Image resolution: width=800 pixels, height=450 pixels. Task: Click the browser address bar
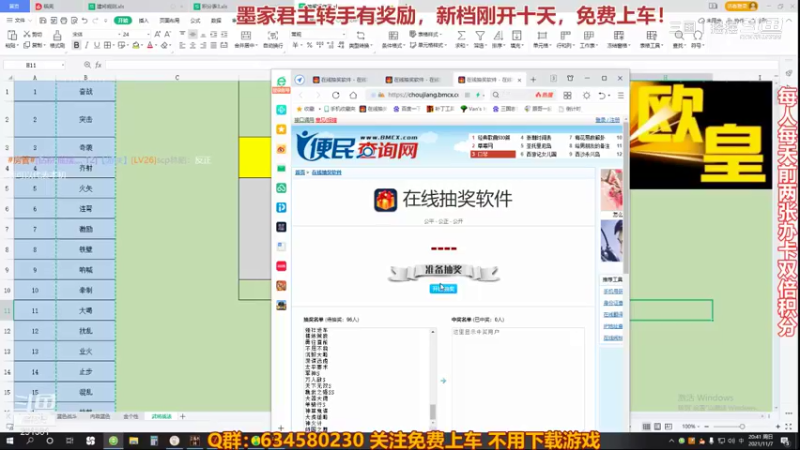424,95
